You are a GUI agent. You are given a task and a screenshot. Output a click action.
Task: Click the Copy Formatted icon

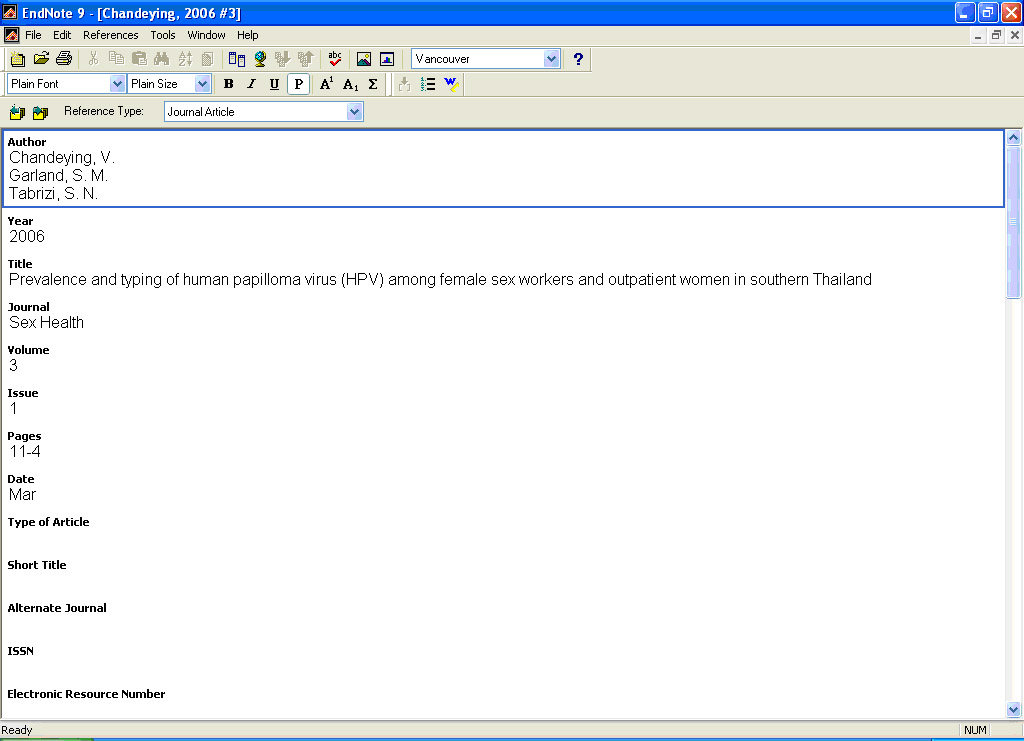[x=208, y=59]
